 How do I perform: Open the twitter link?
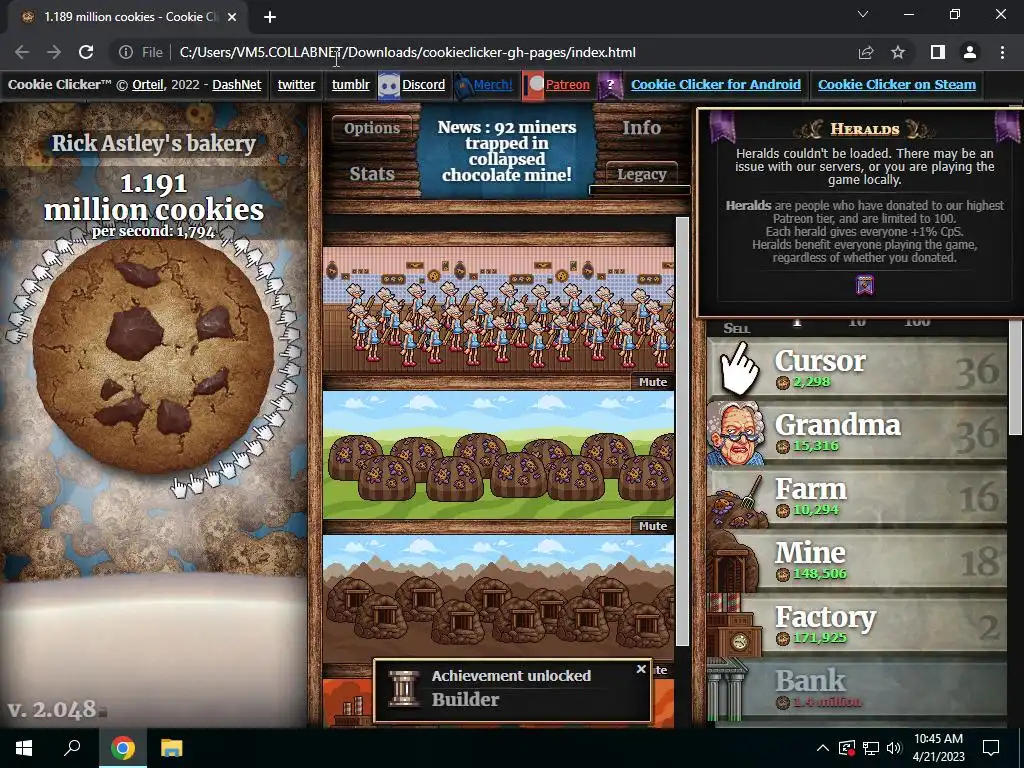[296, 85]
